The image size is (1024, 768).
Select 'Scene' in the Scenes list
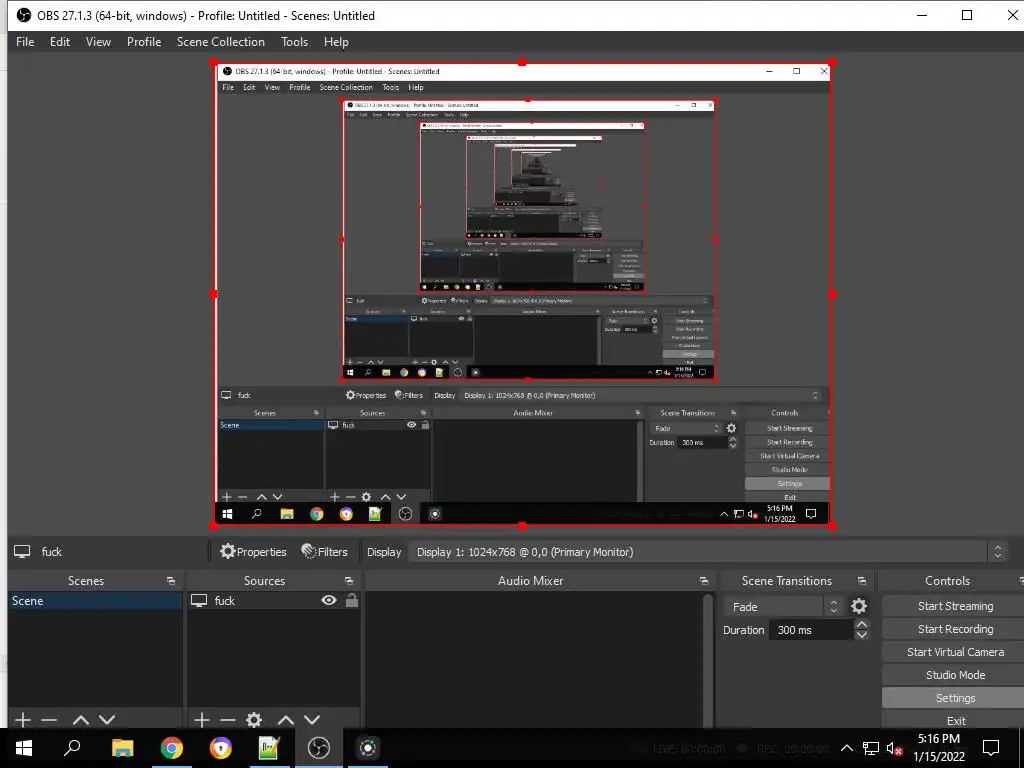point(95,601)
